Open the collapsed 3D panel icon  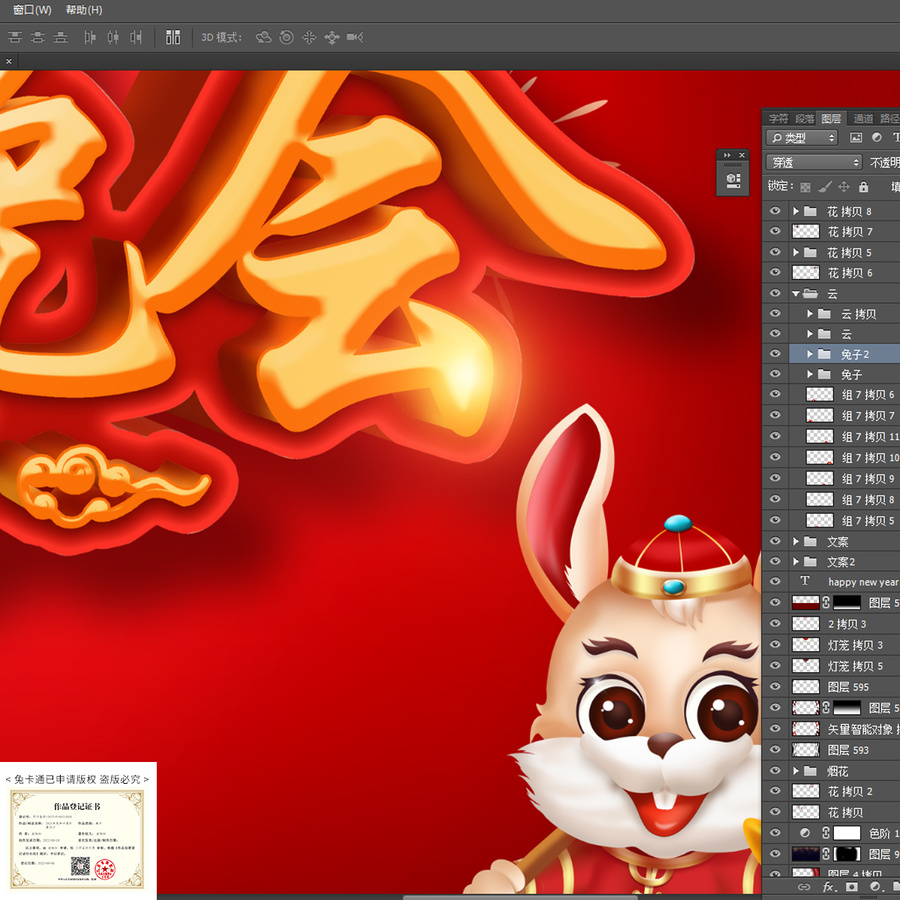(x=733, y=180)
